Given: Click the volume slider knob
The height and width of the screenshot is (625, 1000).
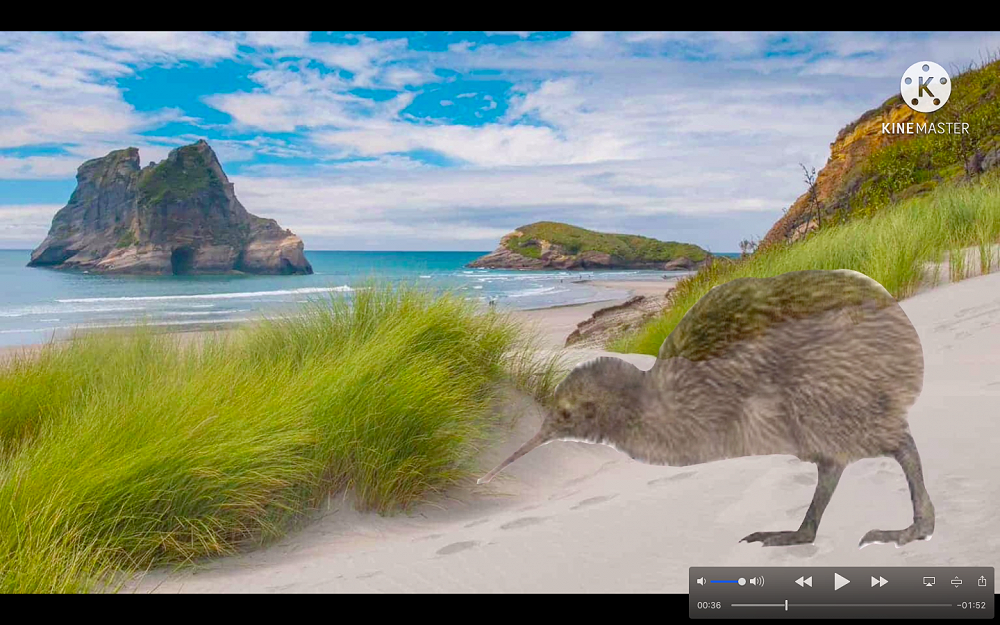Looking at the screenshot, I should tap(742, 581).
